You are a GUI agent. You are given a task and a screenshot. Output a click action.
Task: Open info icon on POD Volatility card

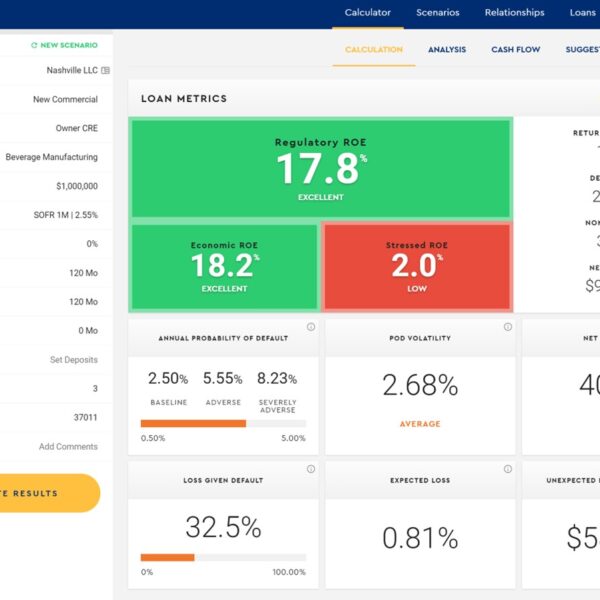[x=506, y=327]
